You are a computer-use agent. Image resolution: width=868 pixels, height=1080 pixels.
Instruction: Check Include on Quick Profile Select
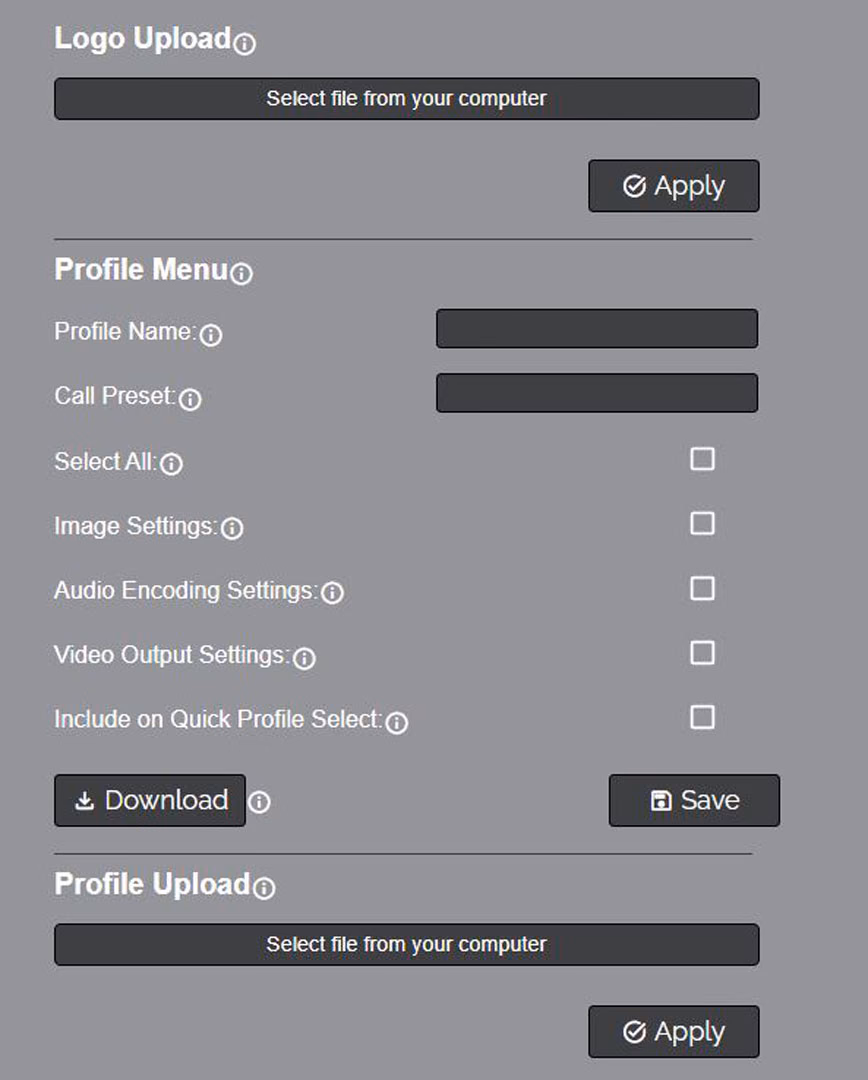tap(702, 717)
